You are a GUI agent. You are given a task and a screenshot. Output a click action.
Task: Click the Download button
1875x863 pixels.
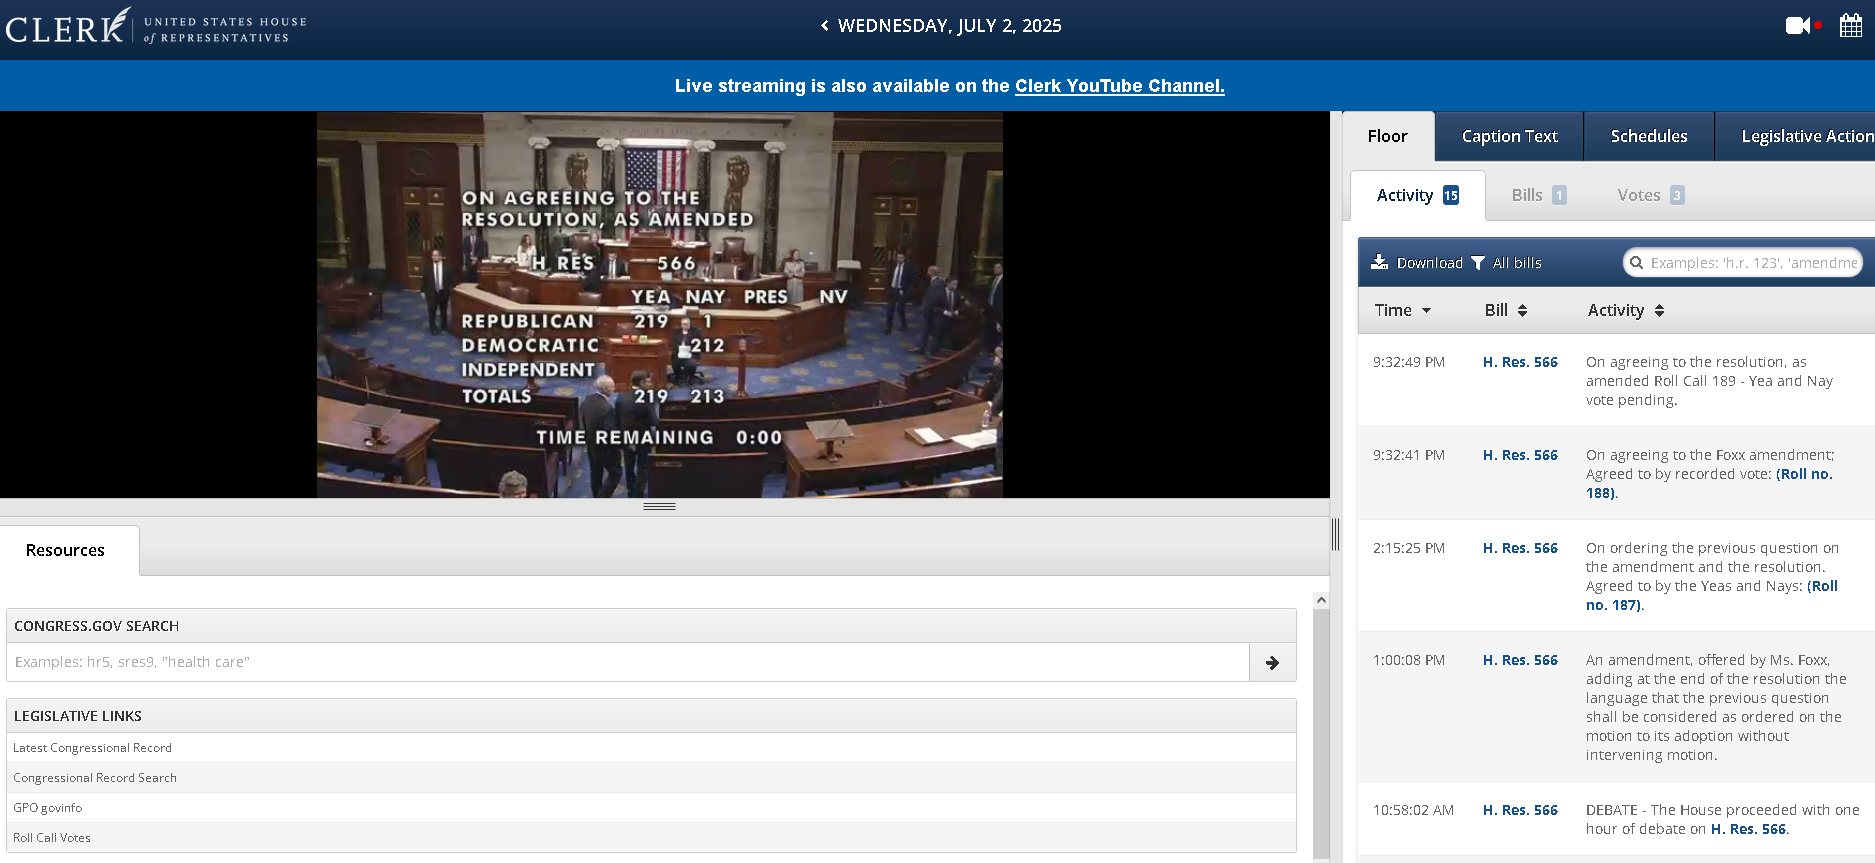coord(1416,263)
